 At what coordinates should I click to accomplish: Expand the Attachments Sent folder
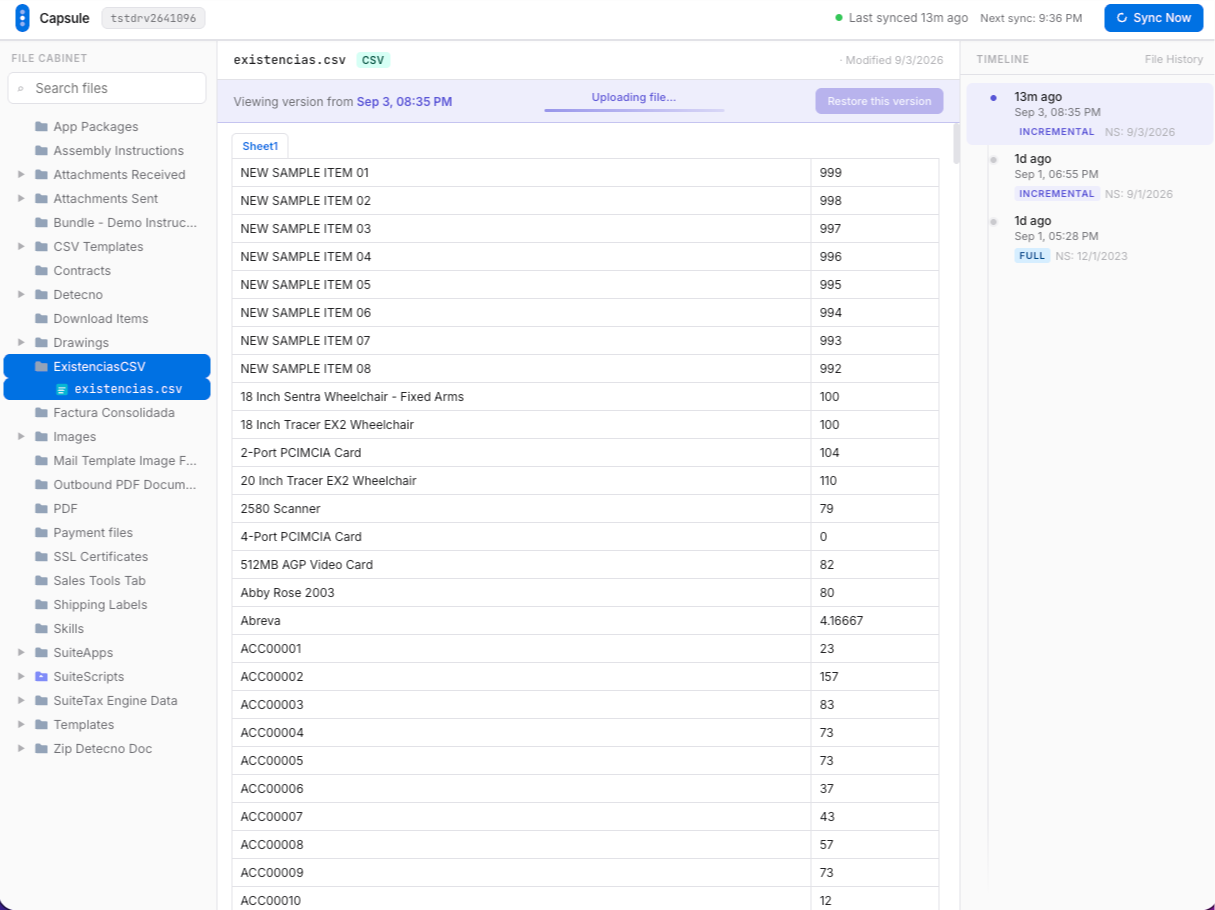click(21, 199)
